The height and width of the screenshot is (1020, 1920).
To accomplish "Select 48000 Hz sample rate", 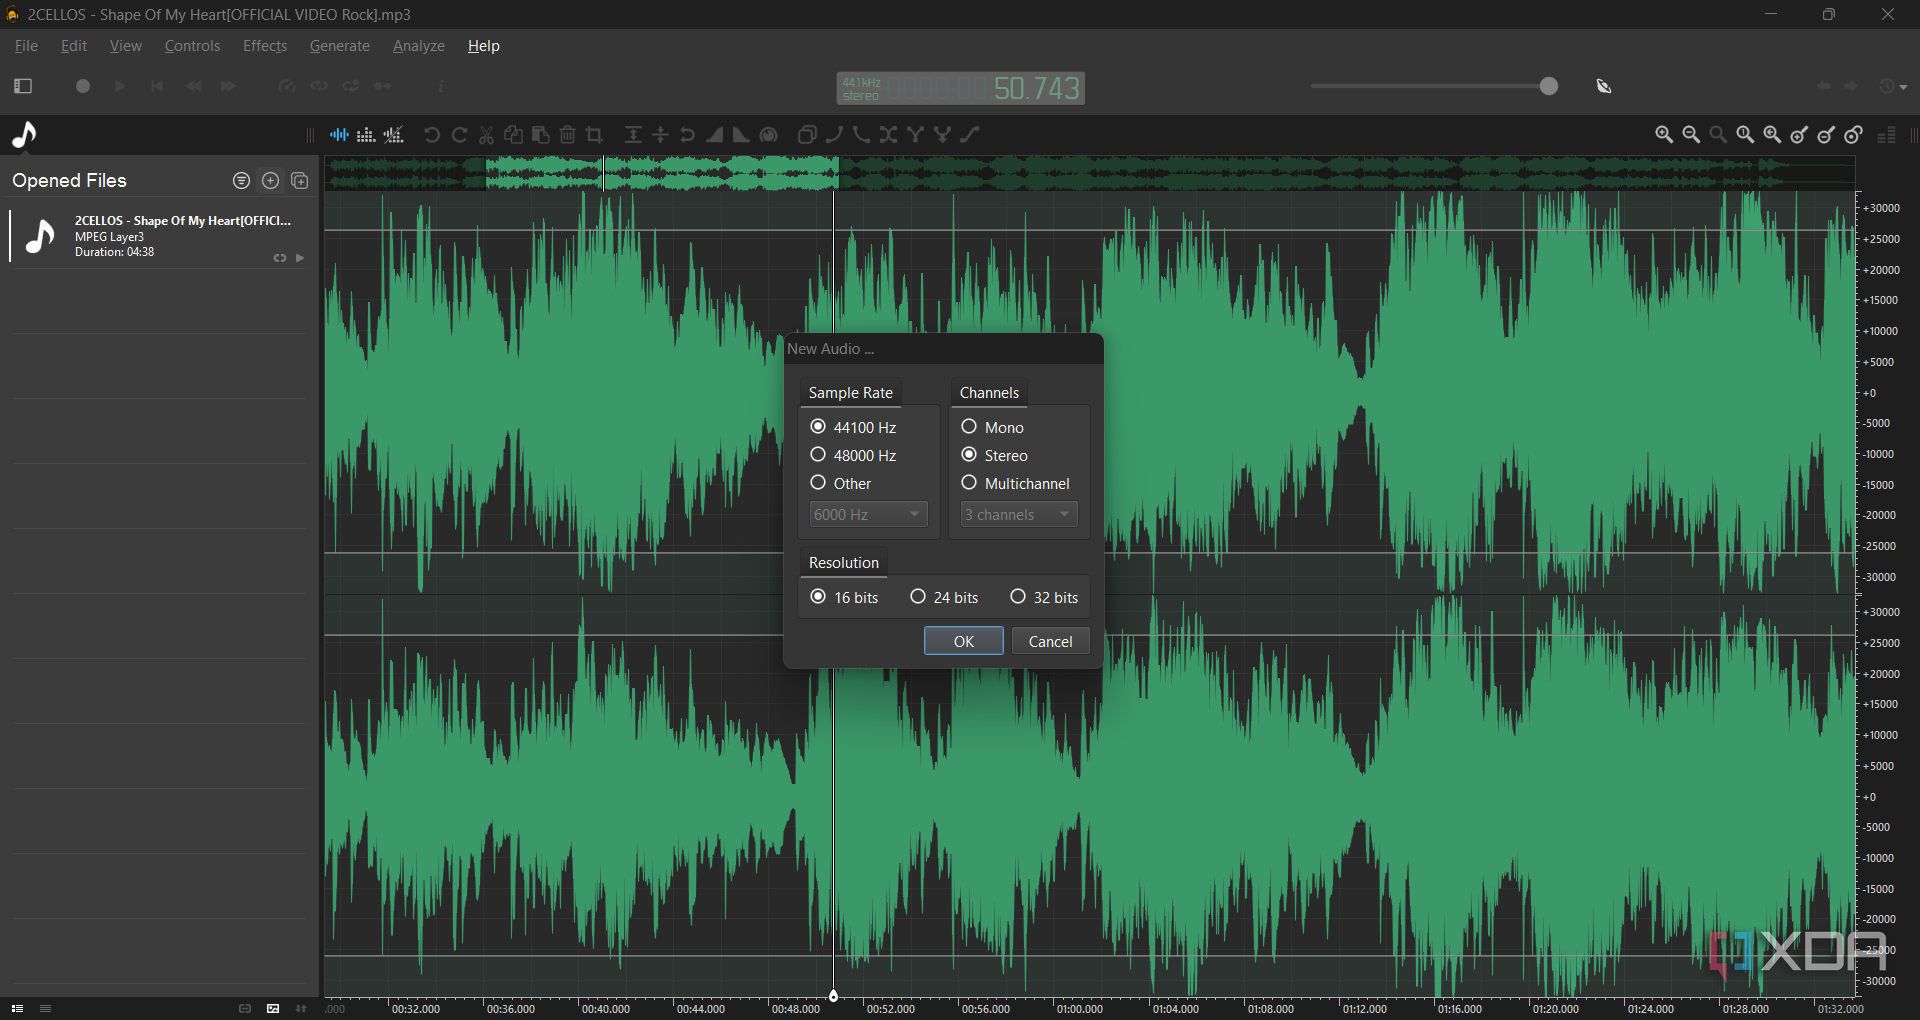I will pyautogui.click(x=853, y=455).
